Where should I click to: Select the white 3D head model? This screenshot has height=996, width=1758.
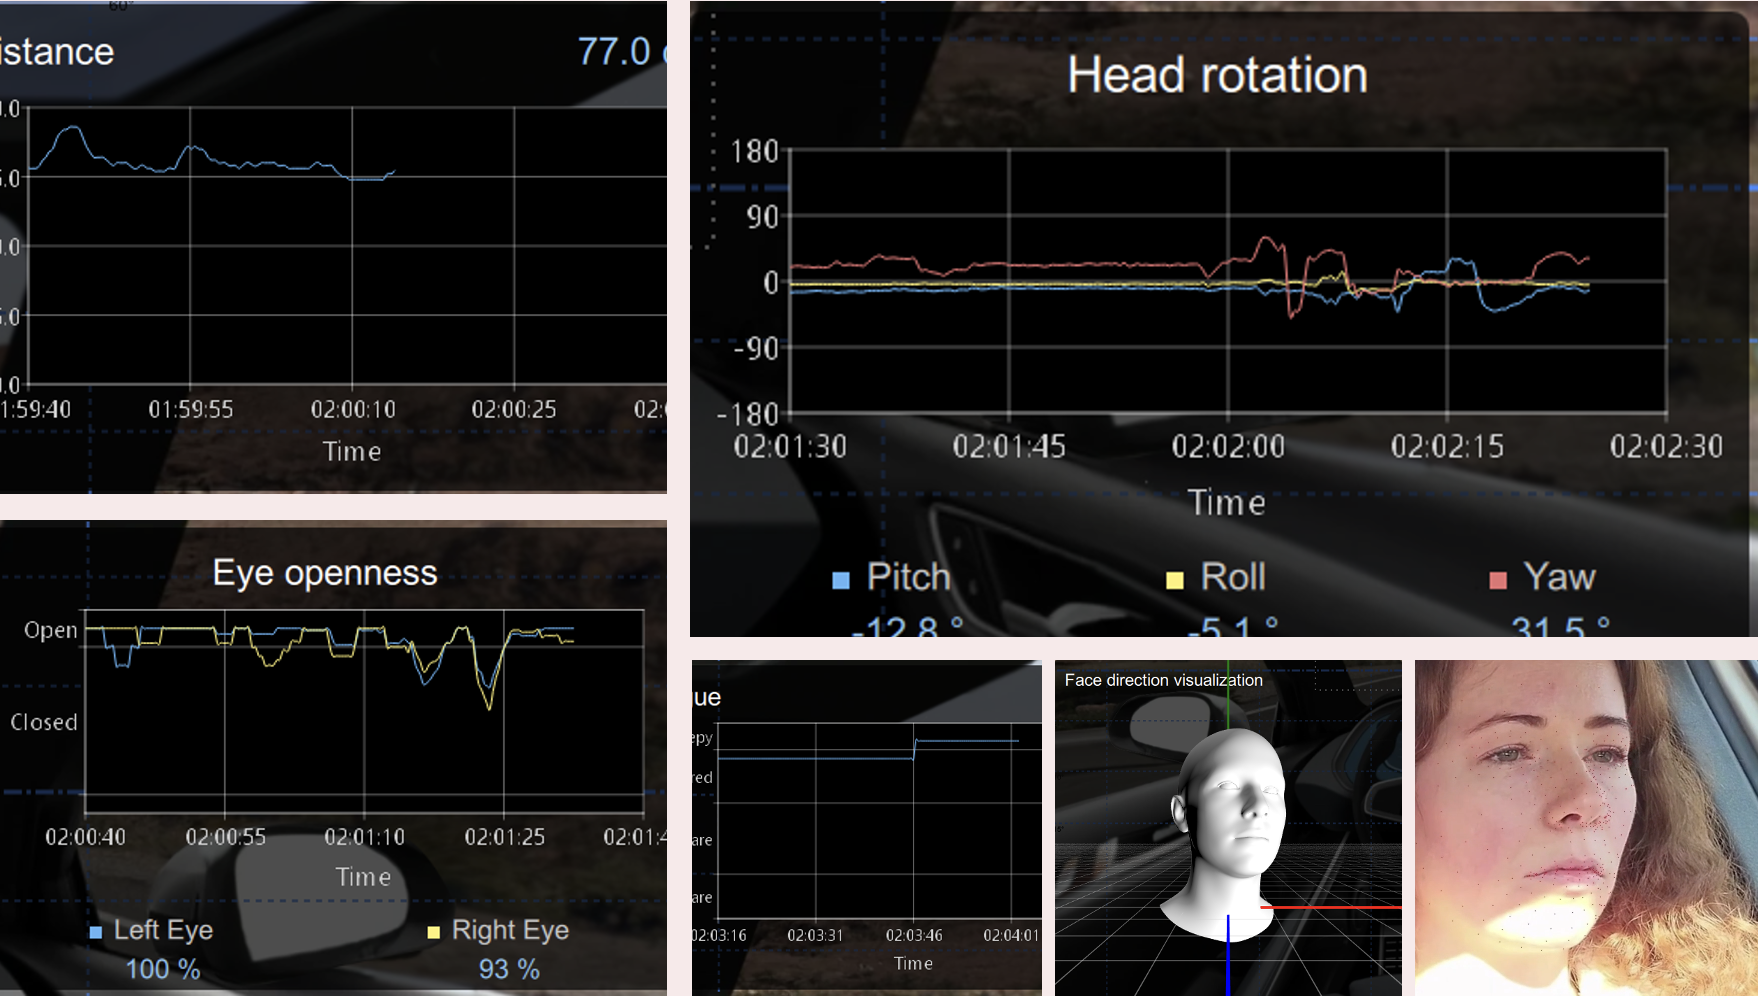coord(1230,820)
